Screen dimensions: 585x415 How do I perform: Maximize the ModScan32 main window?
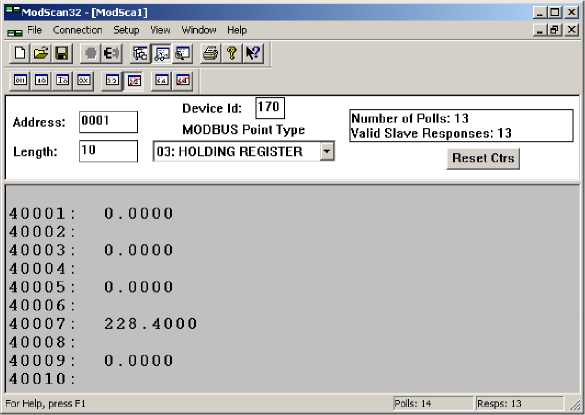click(x=555, y=12)
